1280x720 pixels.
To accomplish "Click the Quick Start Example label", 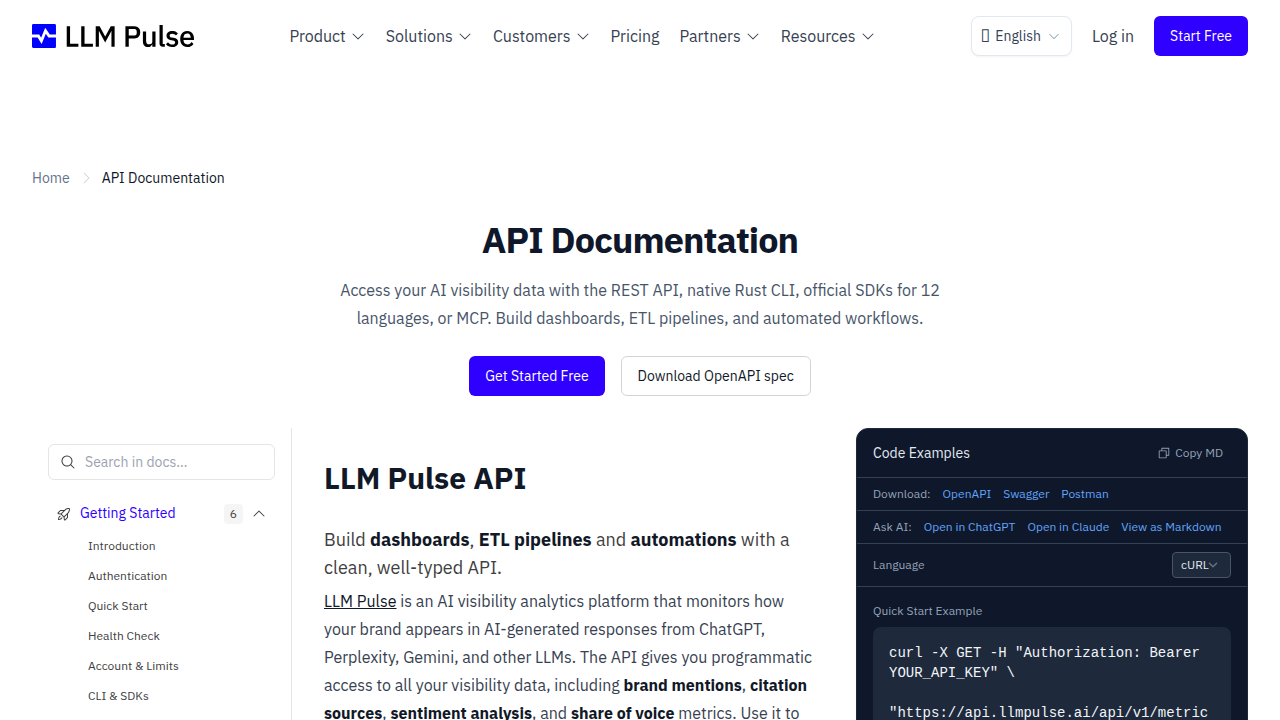I will tap(927, 611).
